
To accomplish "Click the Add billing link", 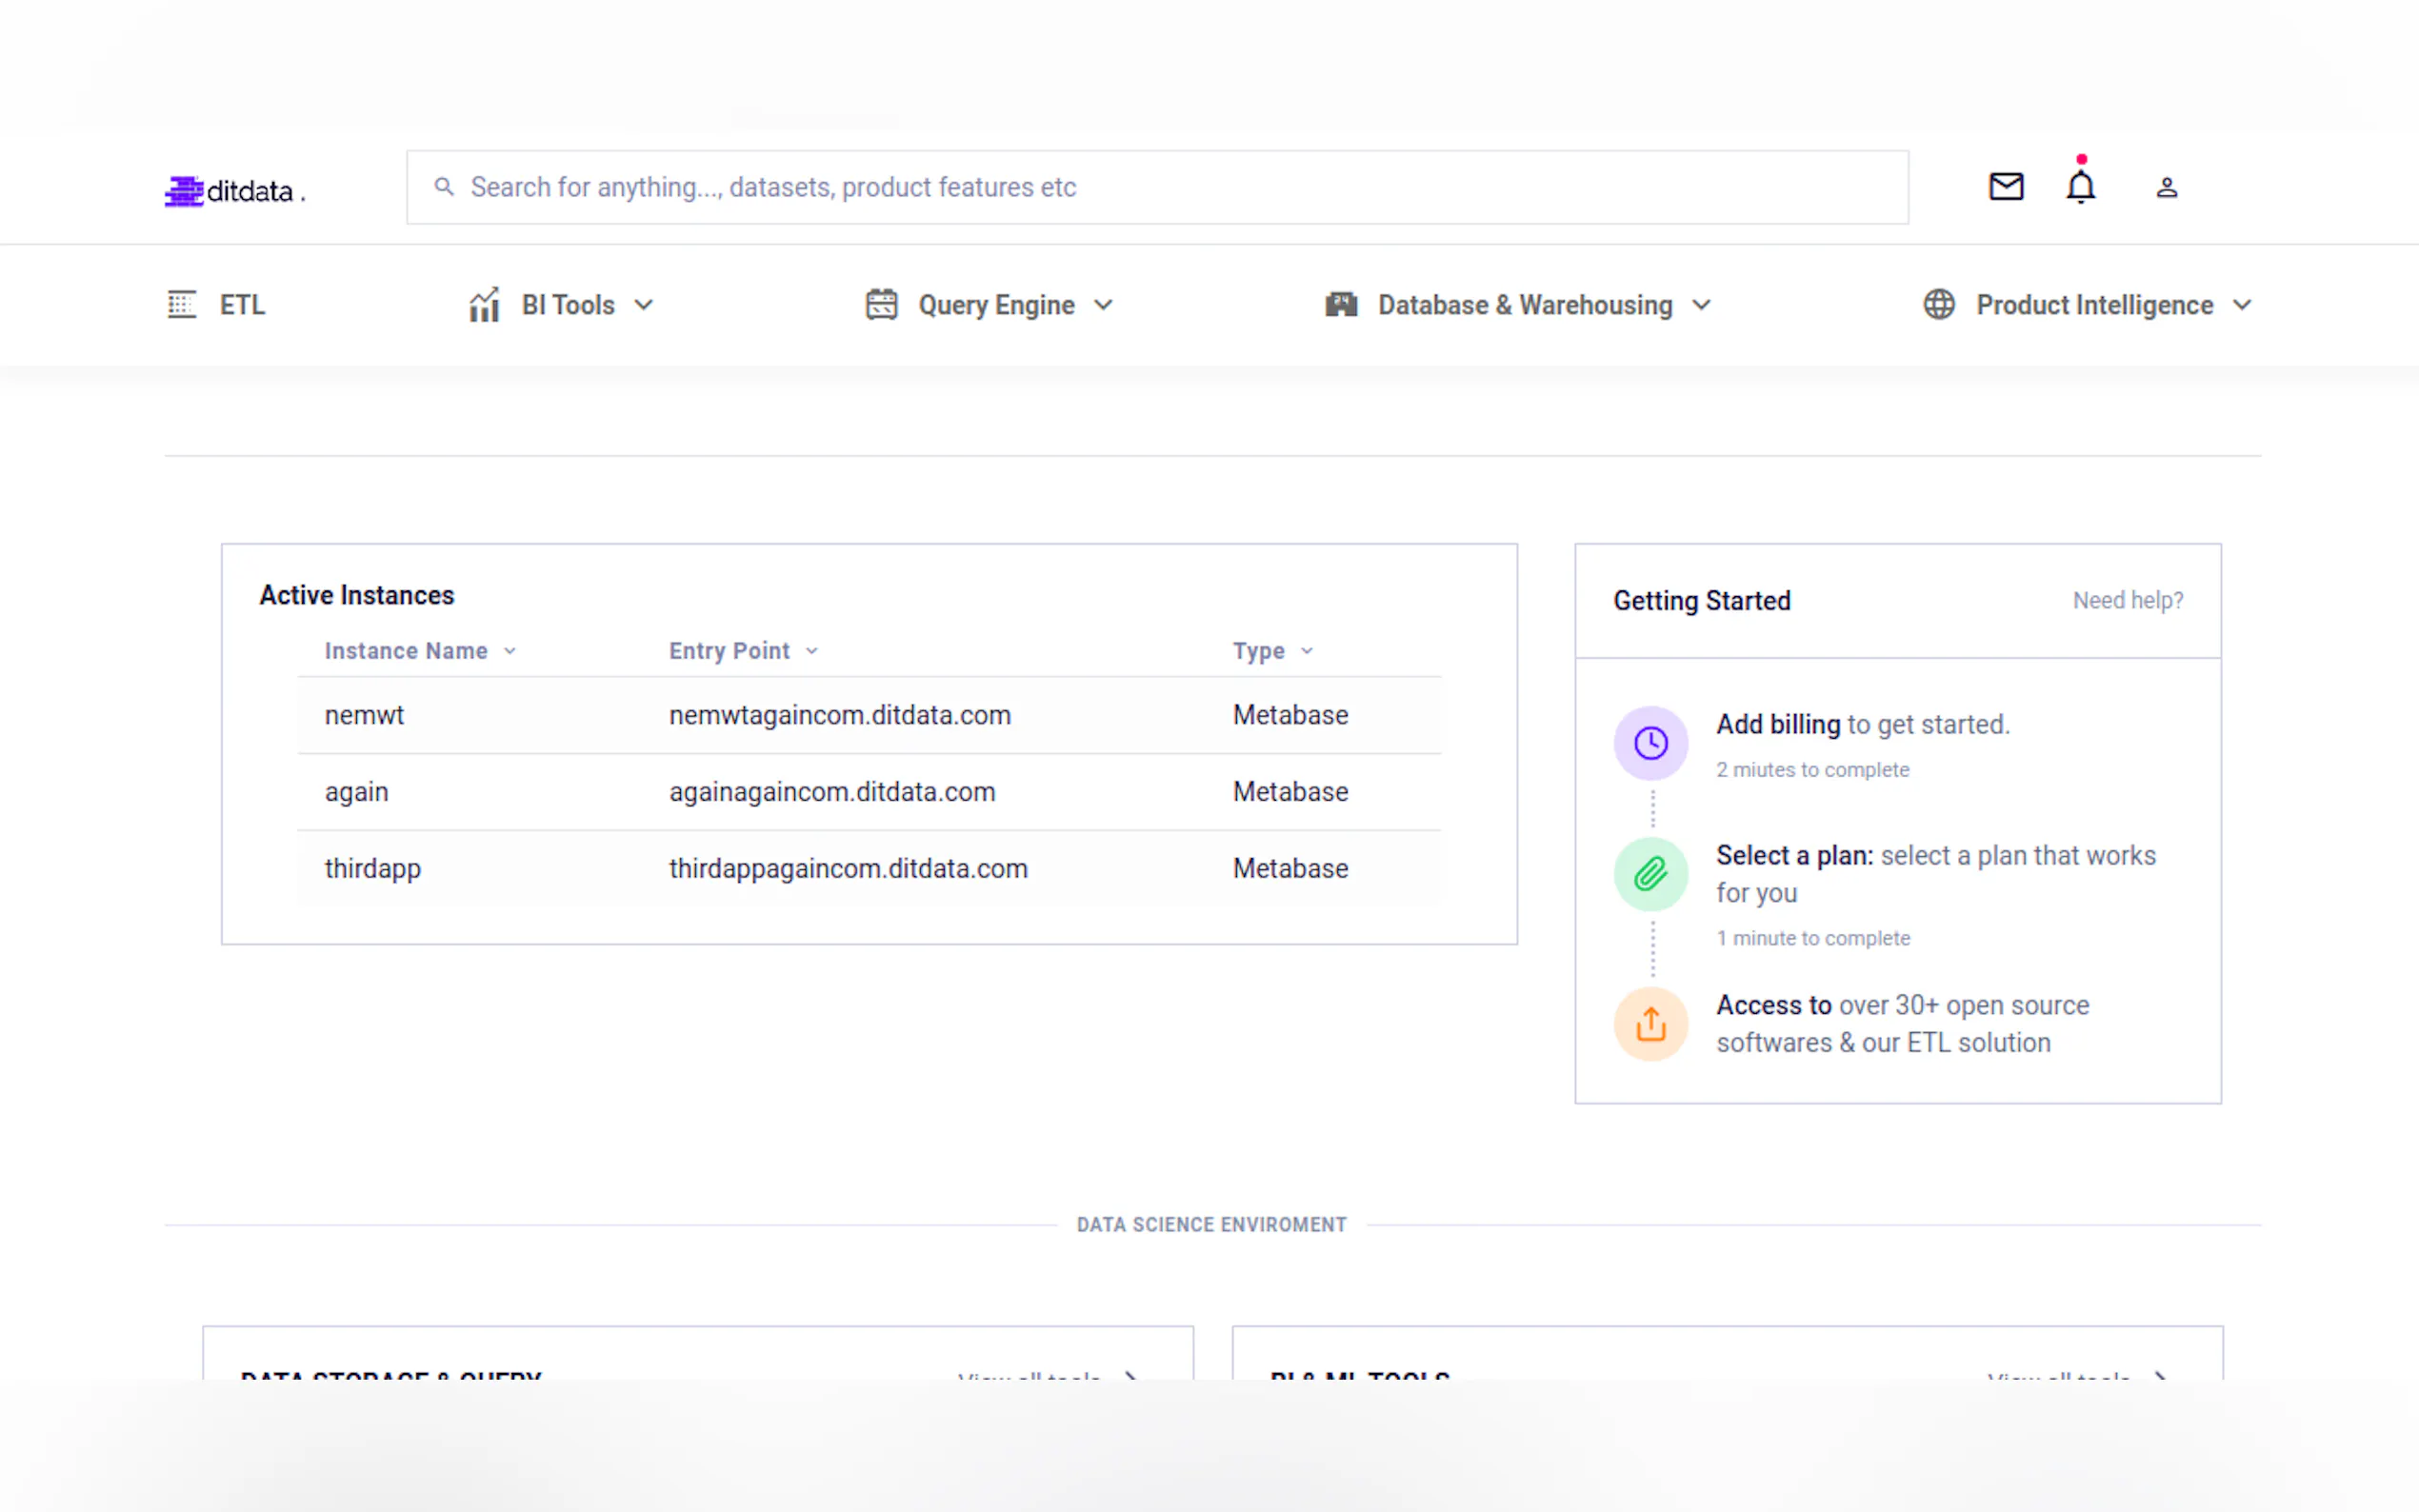I will (x=1778, y=724).
